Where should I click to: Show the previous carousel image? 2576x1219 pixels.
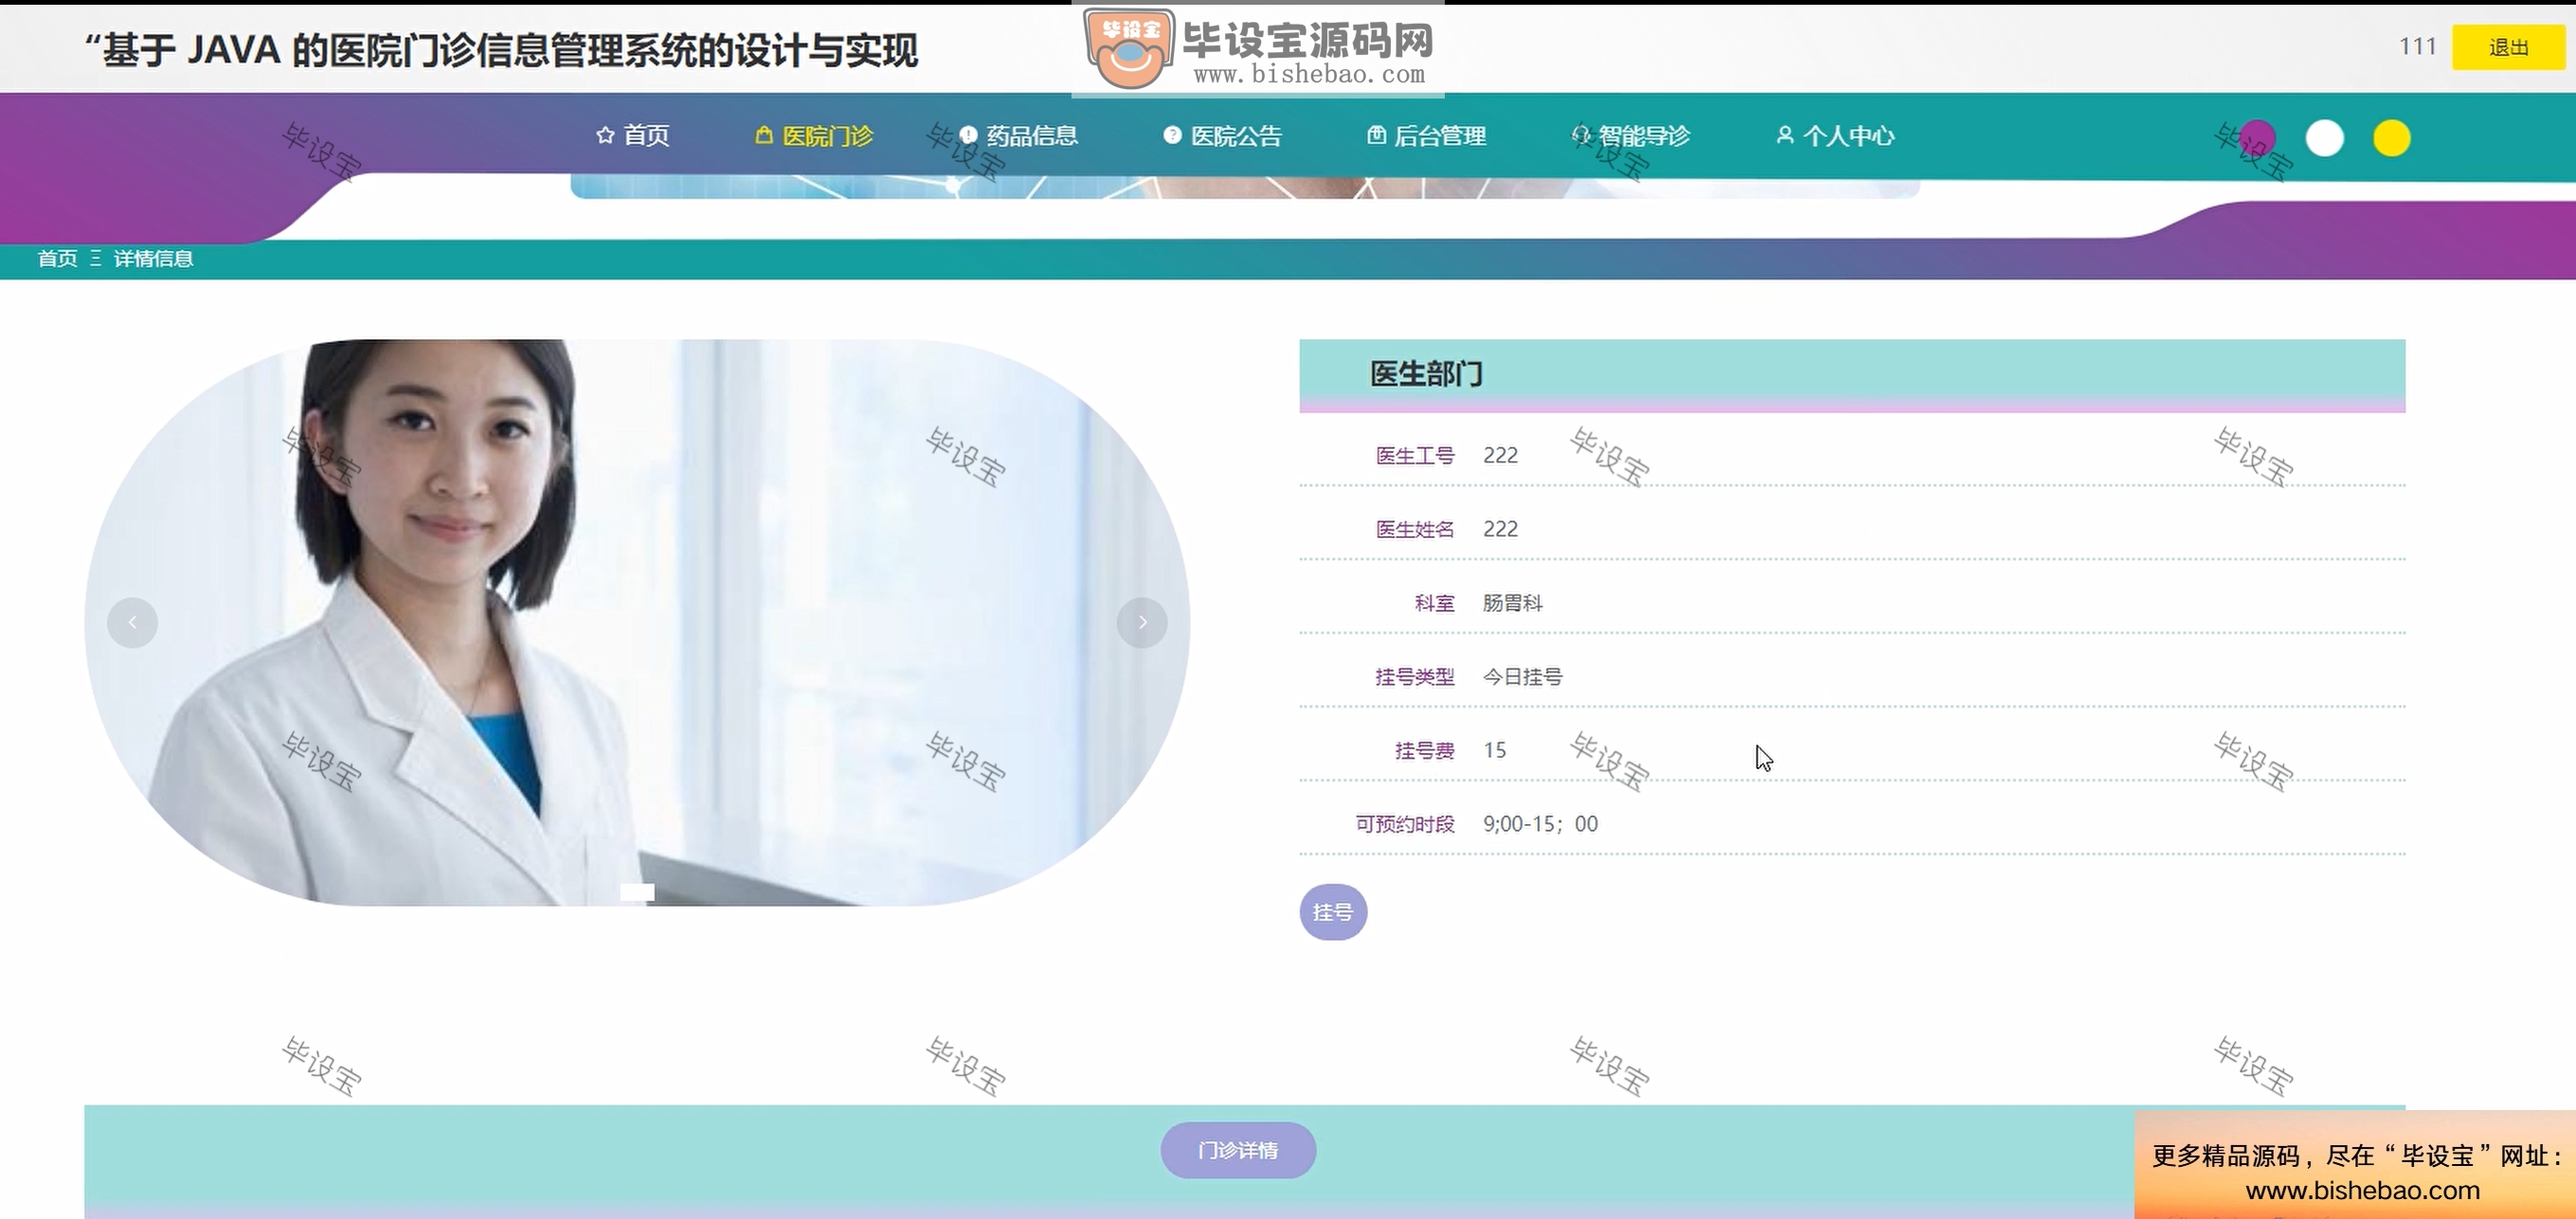[132, 623]
